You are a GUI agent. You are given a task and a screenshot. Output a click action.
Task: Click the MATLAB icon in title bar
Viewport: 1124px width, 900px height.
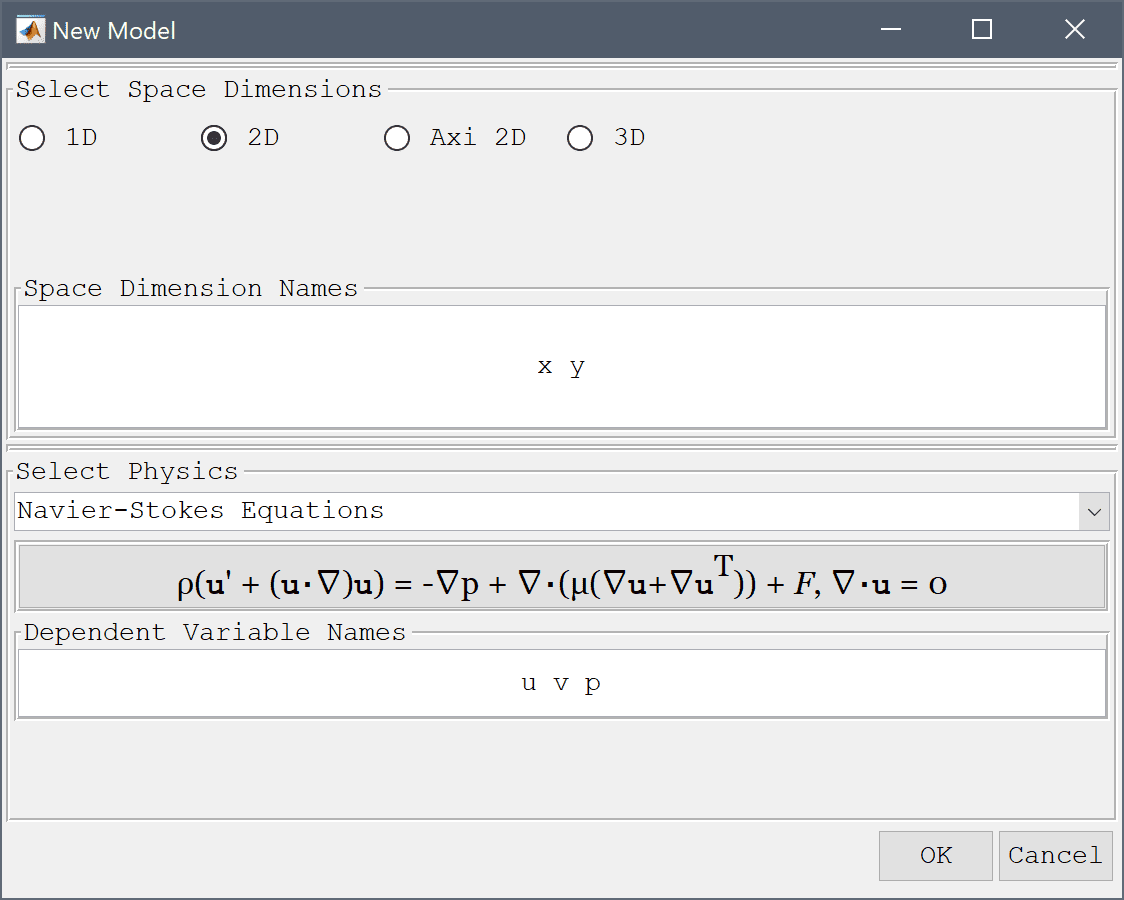(30, 30)
